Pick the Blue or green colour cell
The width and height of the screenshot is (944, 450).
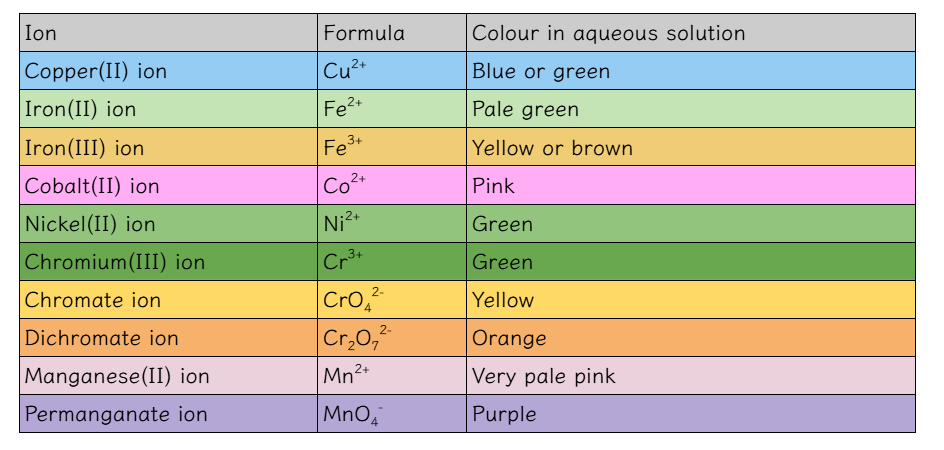tap(691, 70)
